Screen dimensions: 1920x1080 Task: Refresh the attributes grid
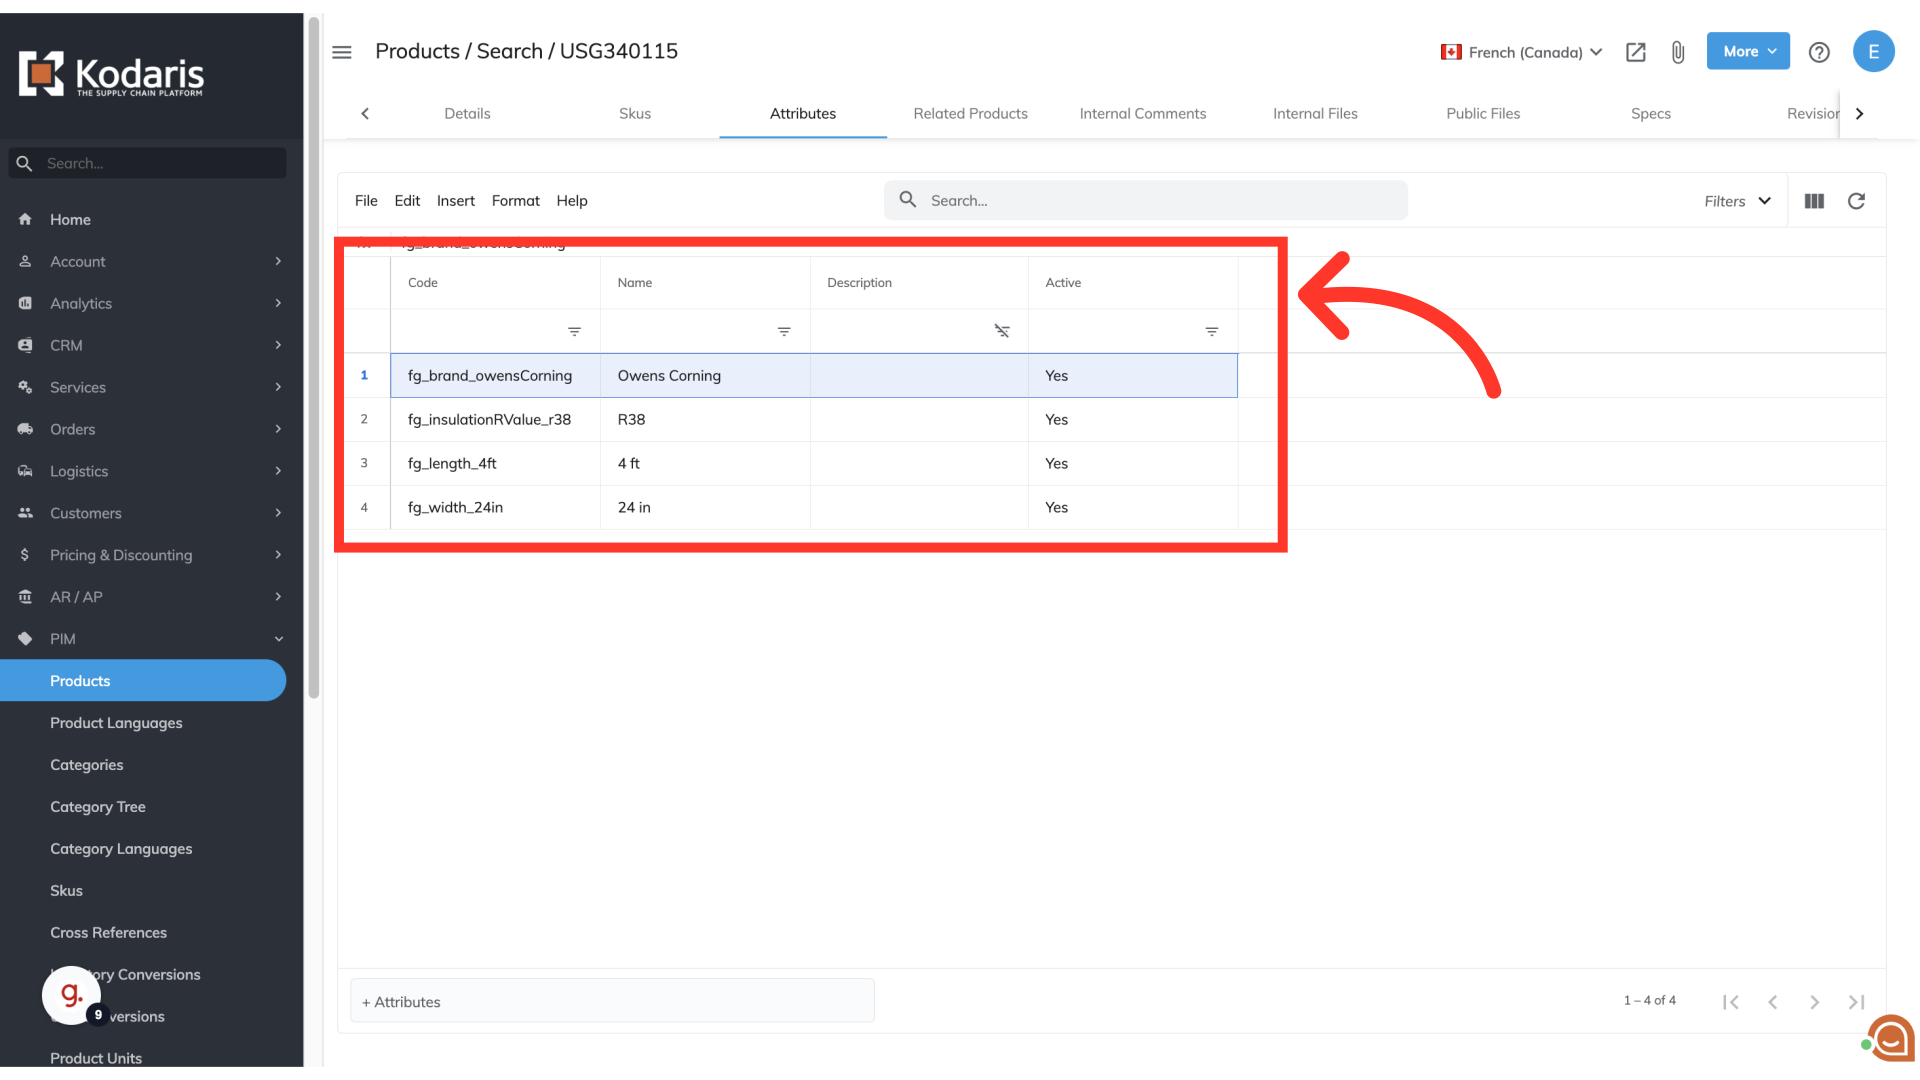coord(1856,201)
